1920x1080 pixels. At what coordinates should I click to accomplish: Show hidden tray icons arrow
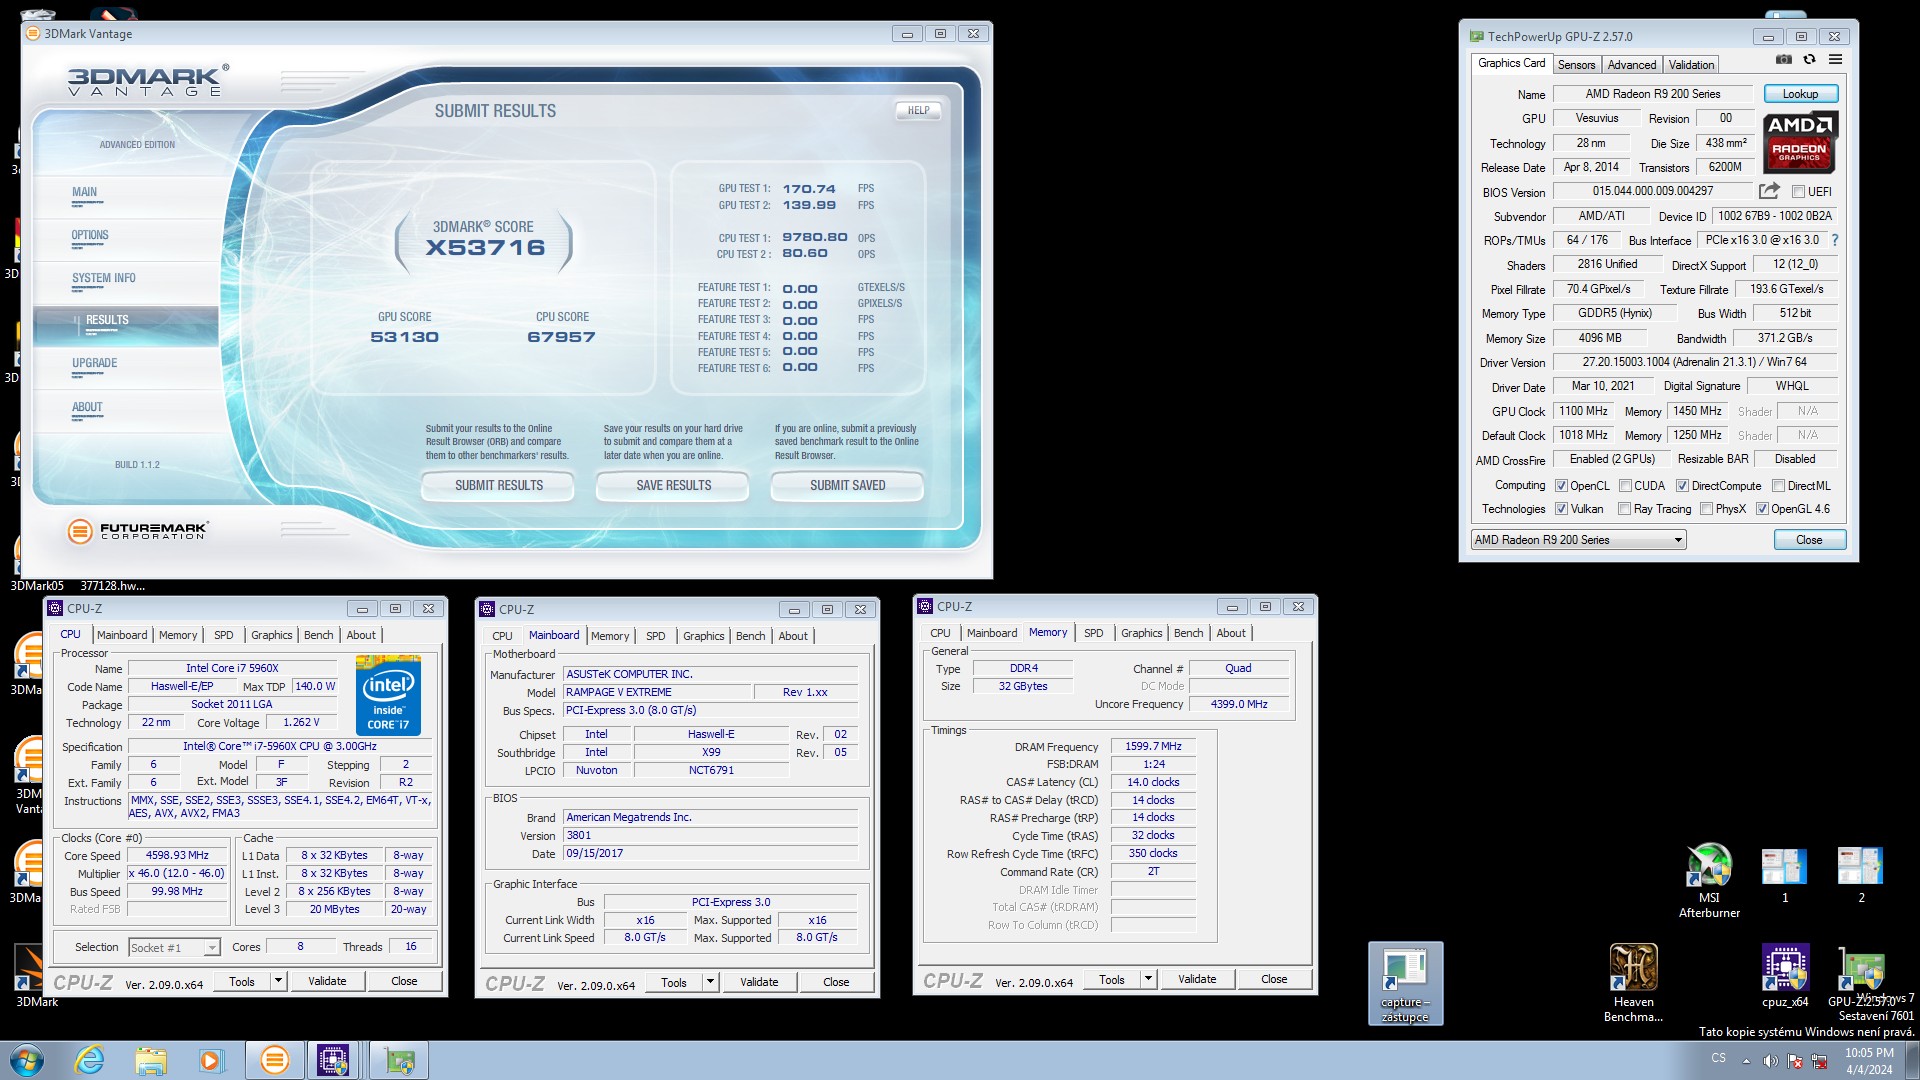coord(1746,1061)
